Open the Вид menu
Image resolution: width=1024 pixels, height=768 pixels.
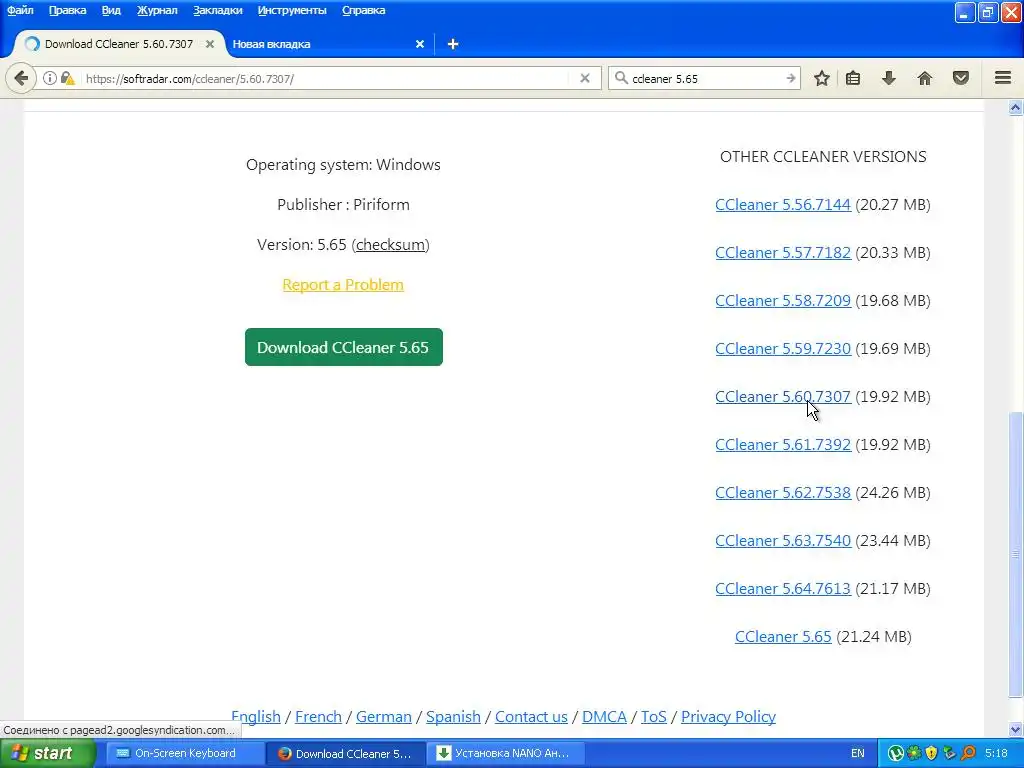111,10
